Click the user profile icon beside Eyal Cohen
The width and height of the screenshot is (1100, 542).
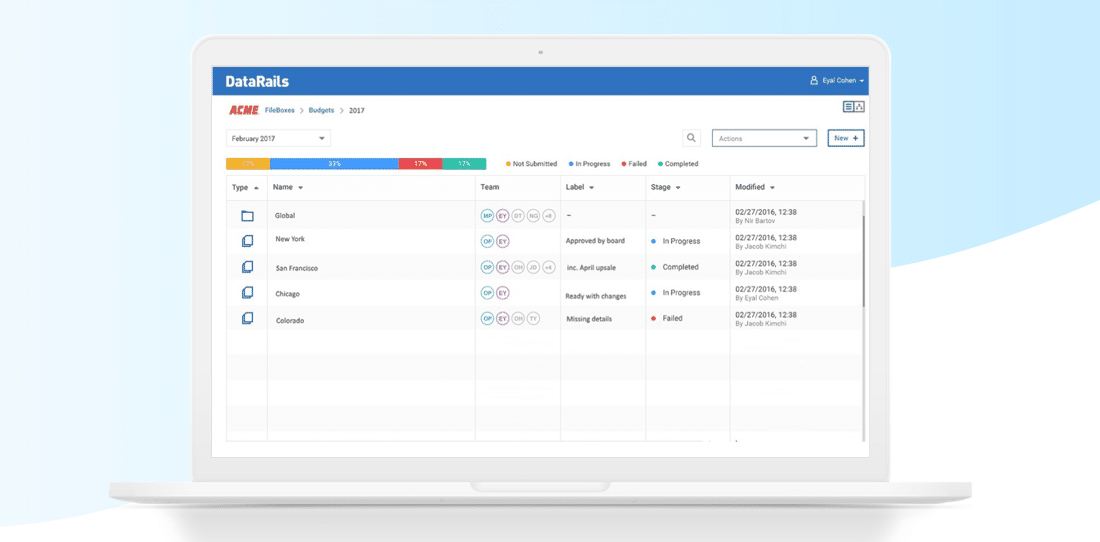click(814, 81)
